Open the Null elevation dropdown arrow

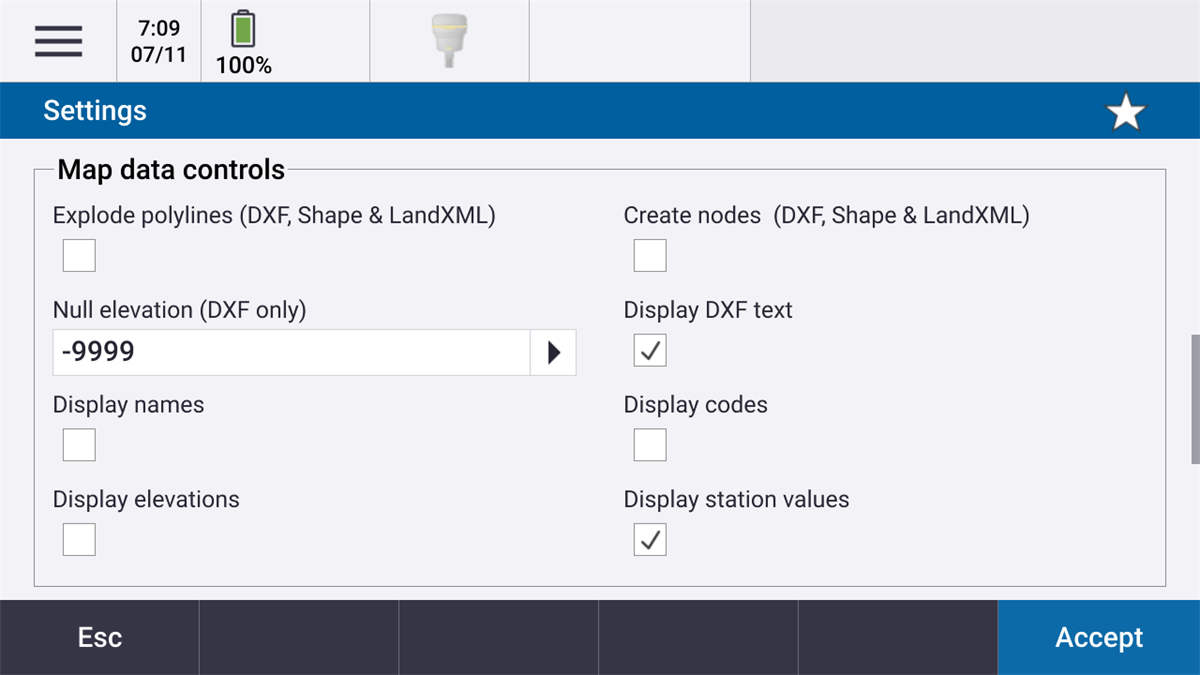[553, 352]
